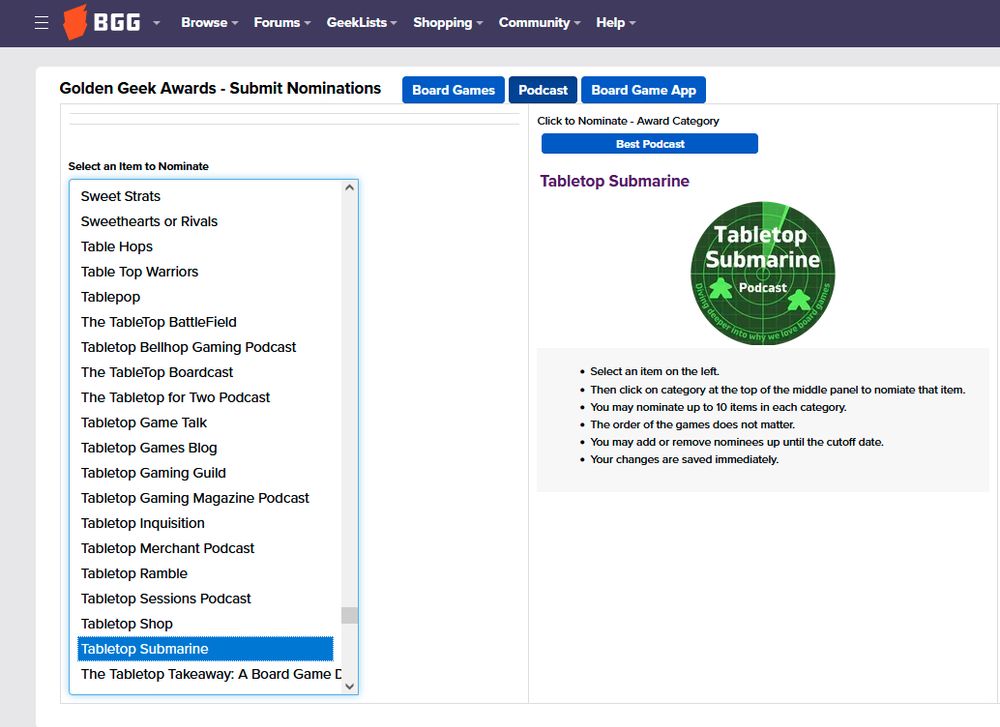Select Tablepop in the list
1000x727 pixels.
[205, 297]
